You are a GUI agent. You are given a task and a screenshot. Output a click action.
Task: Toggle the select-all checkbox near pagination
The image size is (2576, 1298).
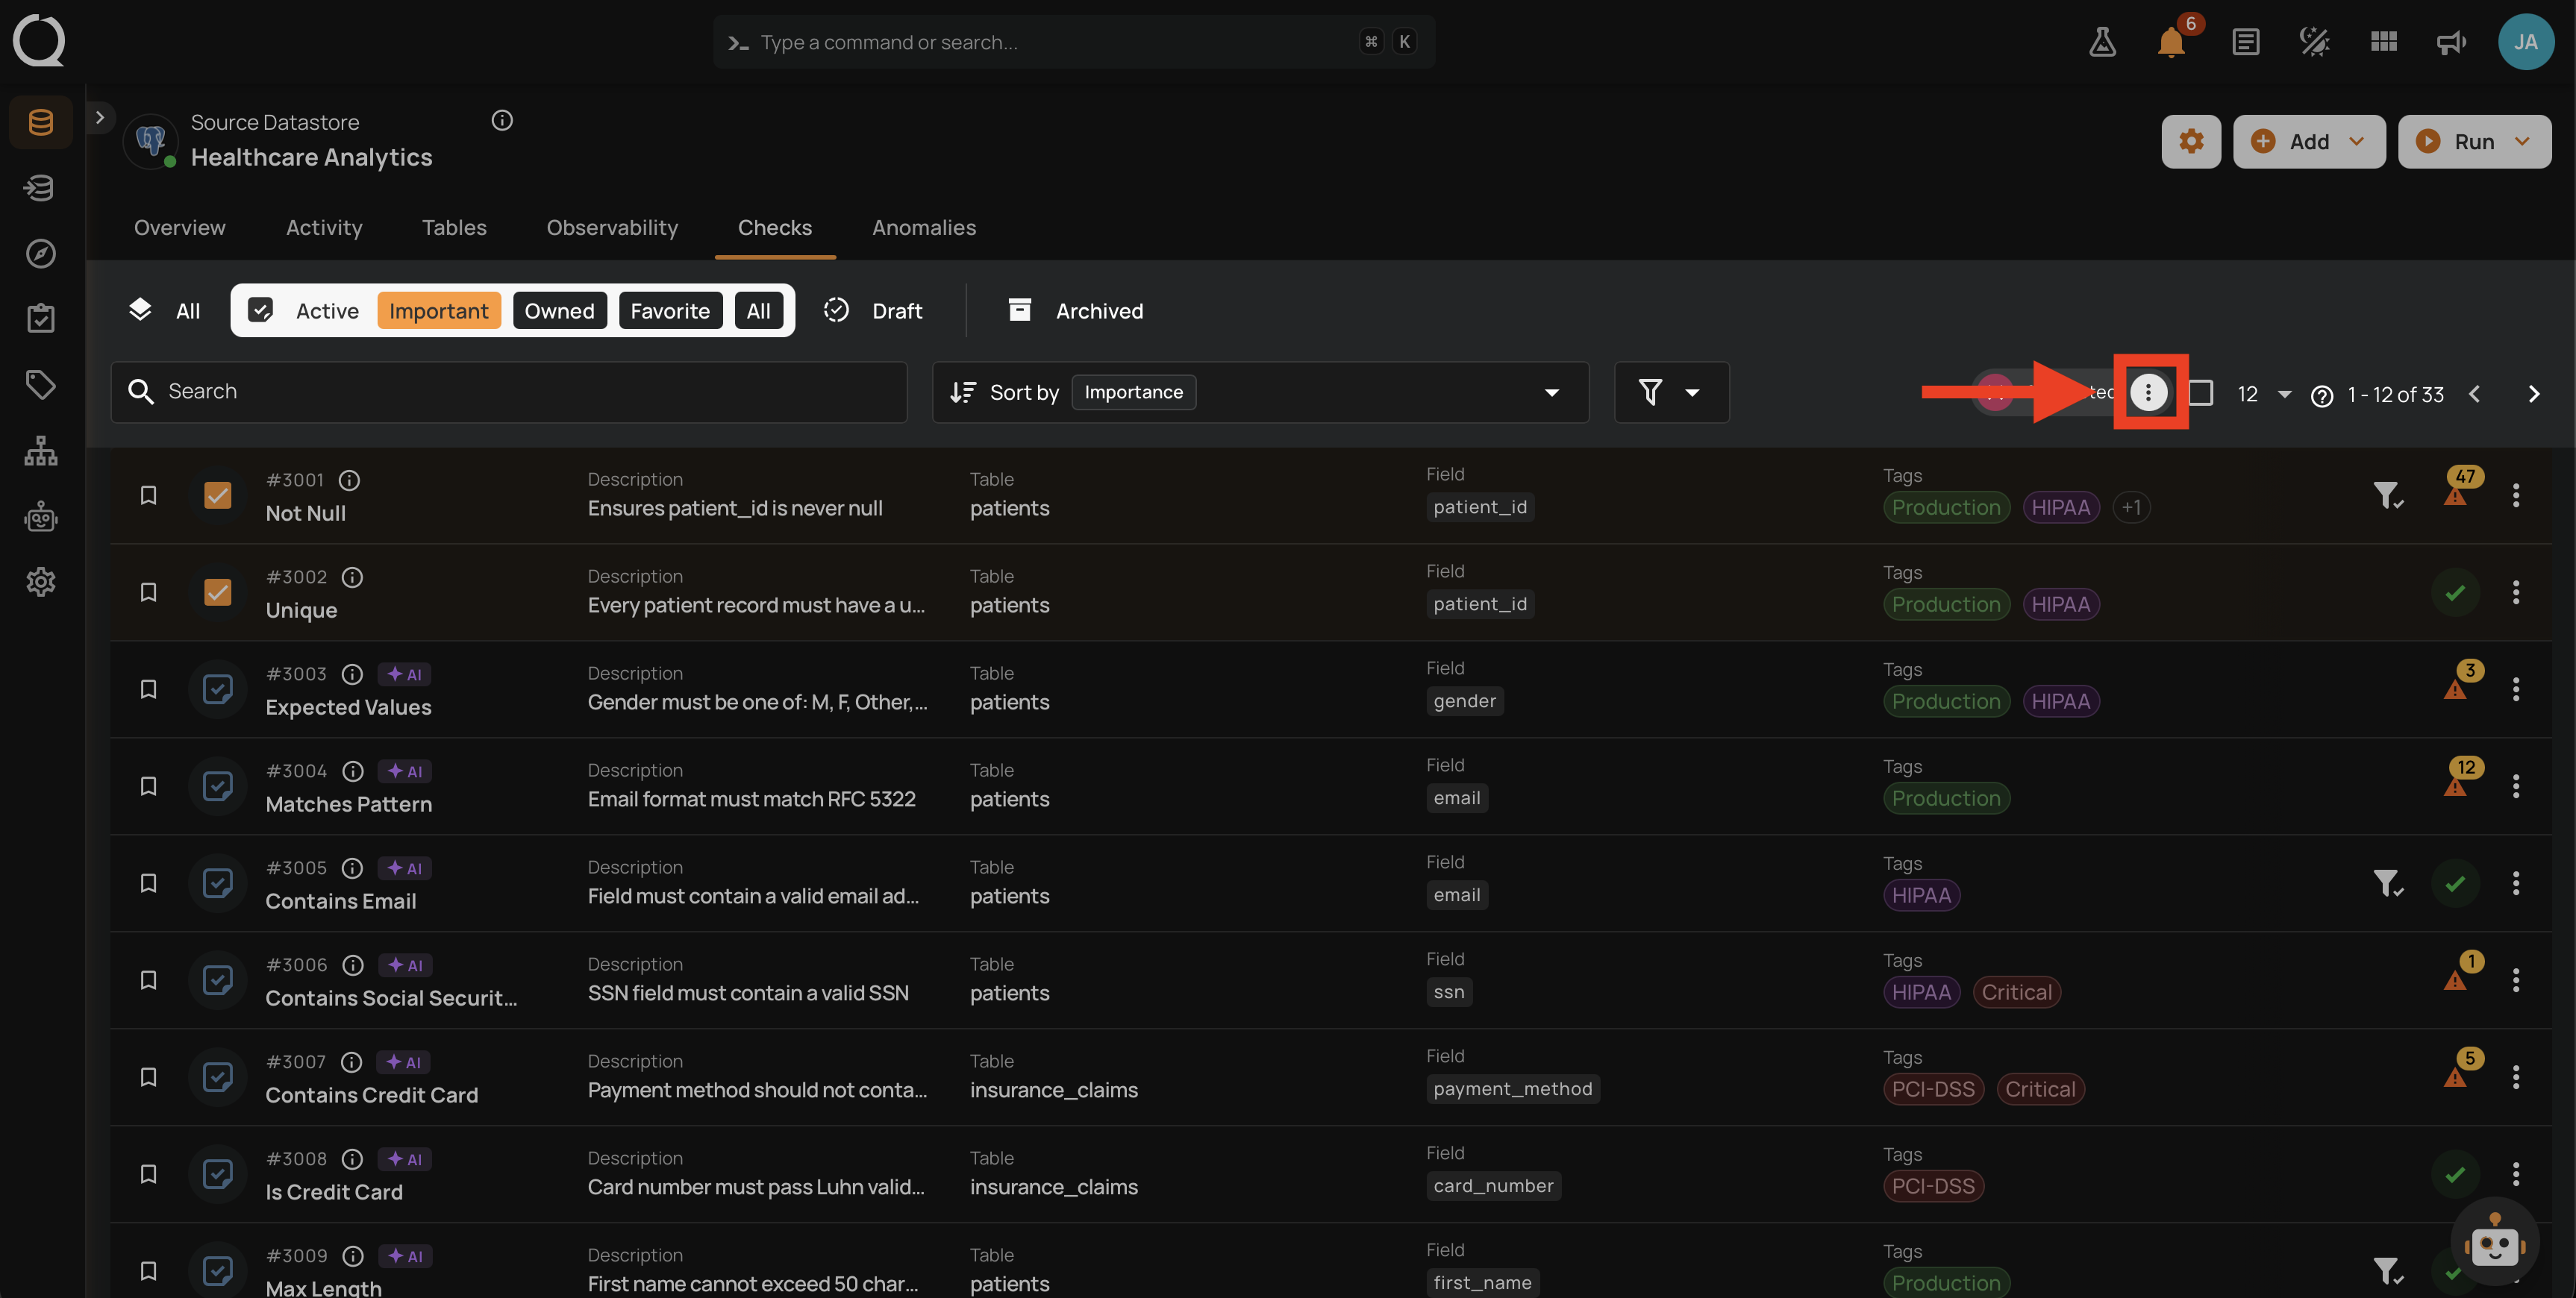2200,393
